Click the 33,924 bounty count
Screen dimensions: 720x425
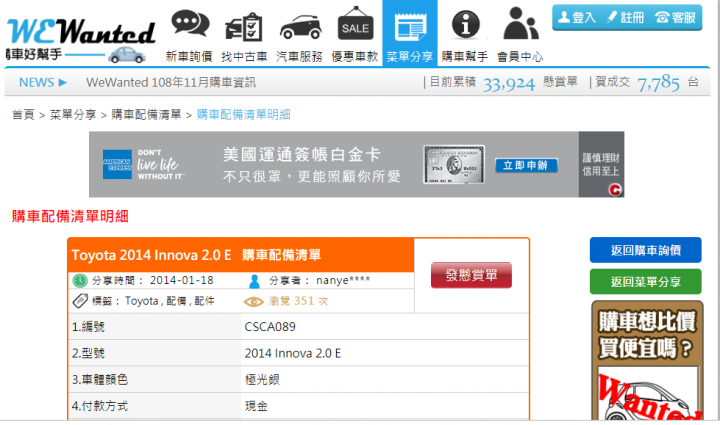[509, 84]
